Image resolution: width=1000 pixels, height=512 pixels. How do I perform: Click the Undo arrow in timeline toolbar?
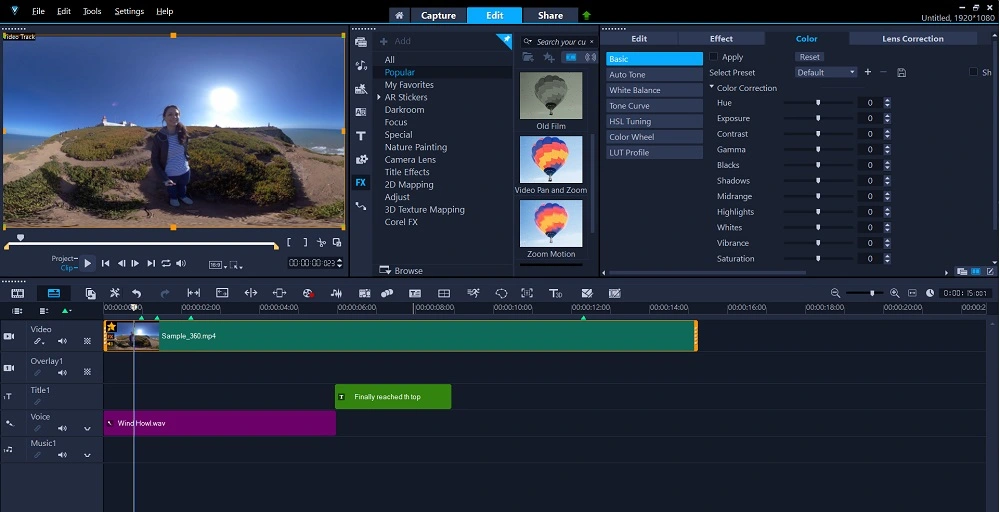tap(137, 293)
